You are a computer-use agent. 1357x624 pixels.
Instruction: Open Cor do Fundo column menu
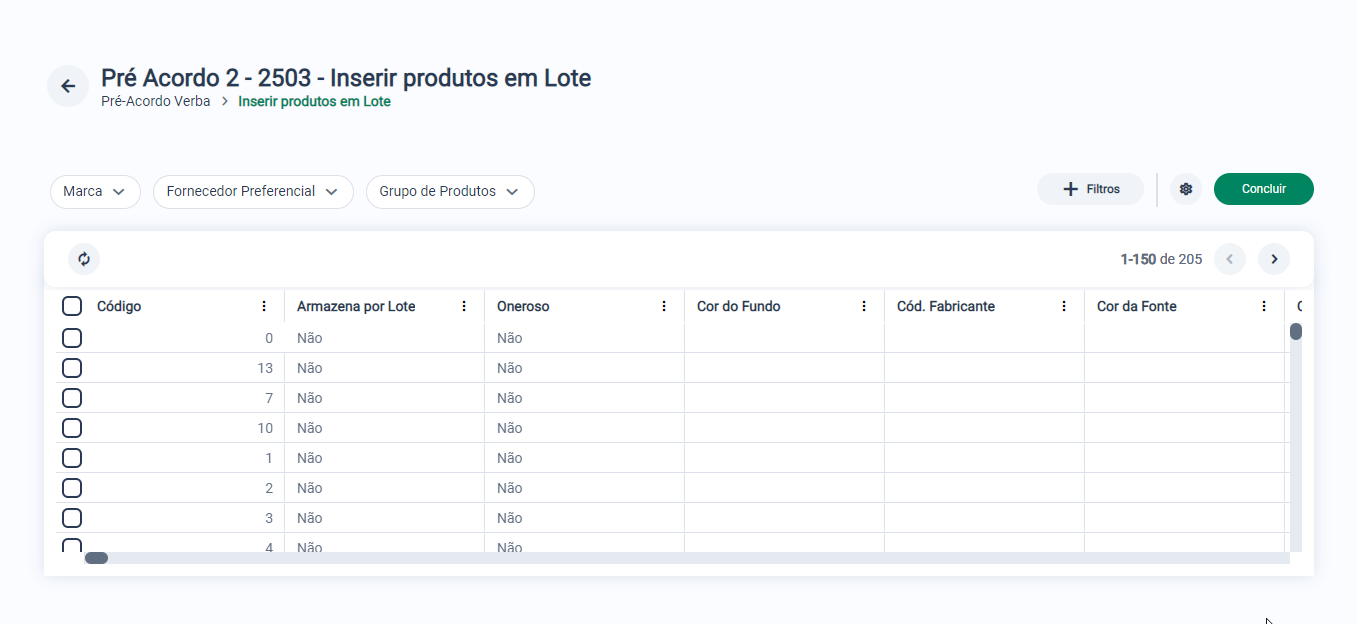(x=864, y=306)
